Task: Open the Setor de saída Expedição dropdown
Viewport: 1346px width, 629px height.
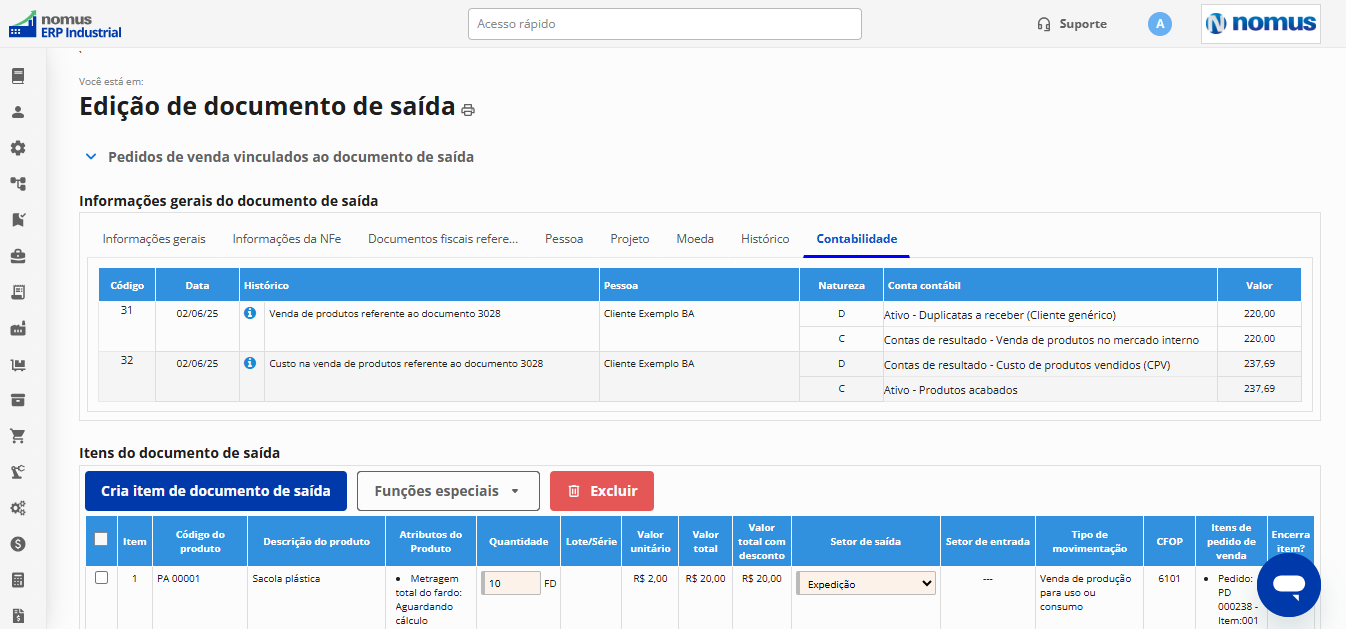Action: (x=866, y=583)
